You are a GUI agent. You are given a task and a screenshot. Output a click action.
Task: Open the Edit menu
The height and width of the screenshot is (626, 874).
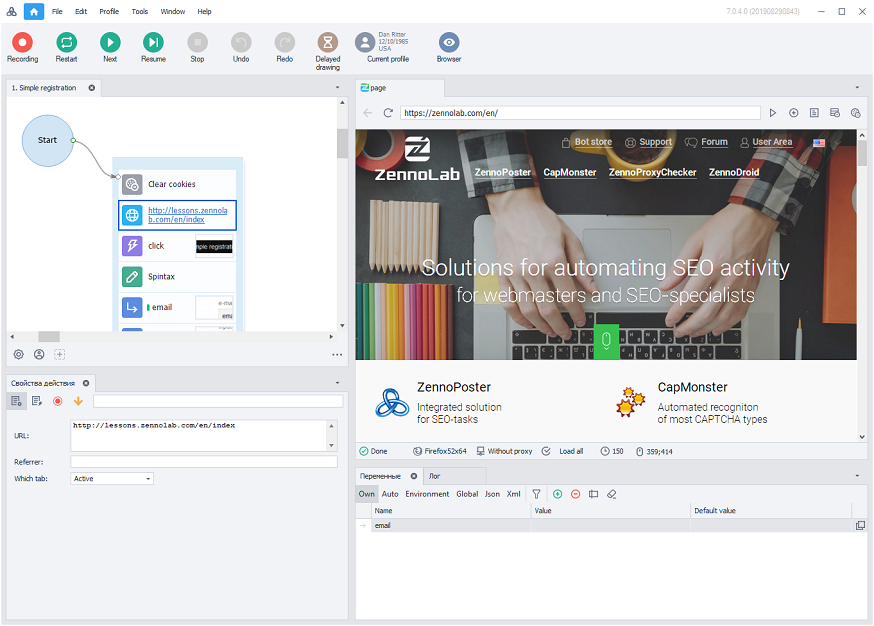tap(81, 11)
